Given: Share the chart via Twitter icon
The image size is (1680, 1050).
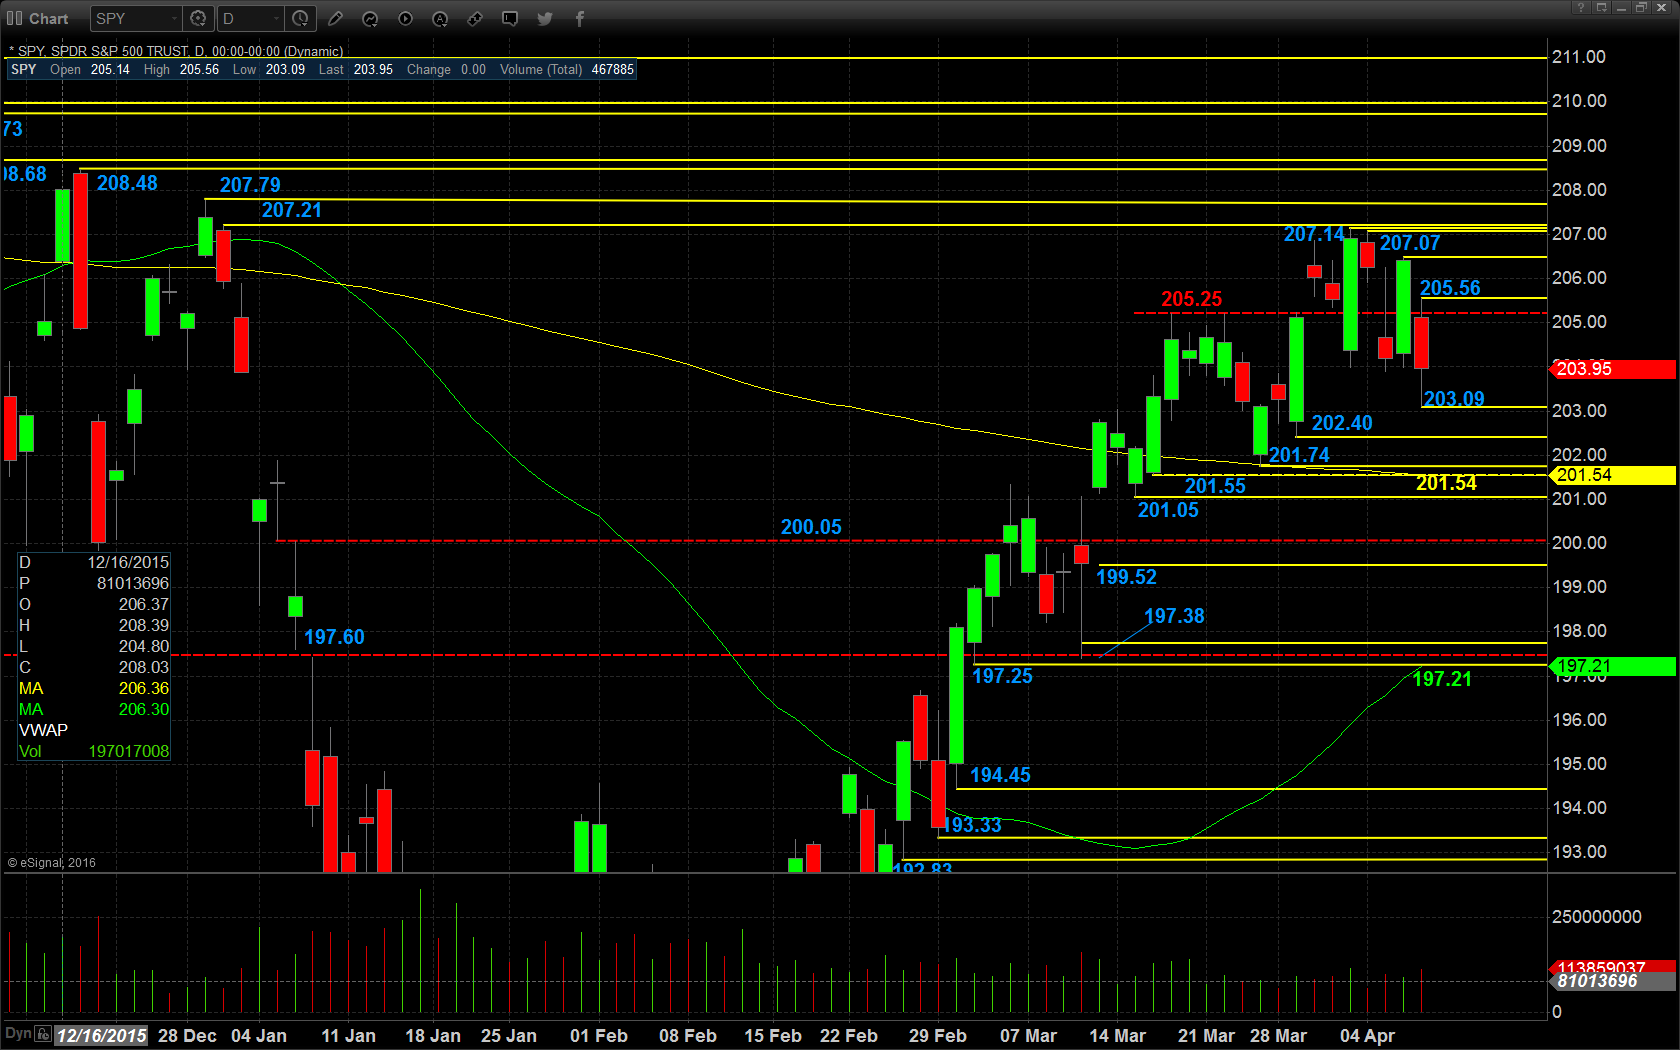Looking at the screenshot, I should [x=545, y=18].
